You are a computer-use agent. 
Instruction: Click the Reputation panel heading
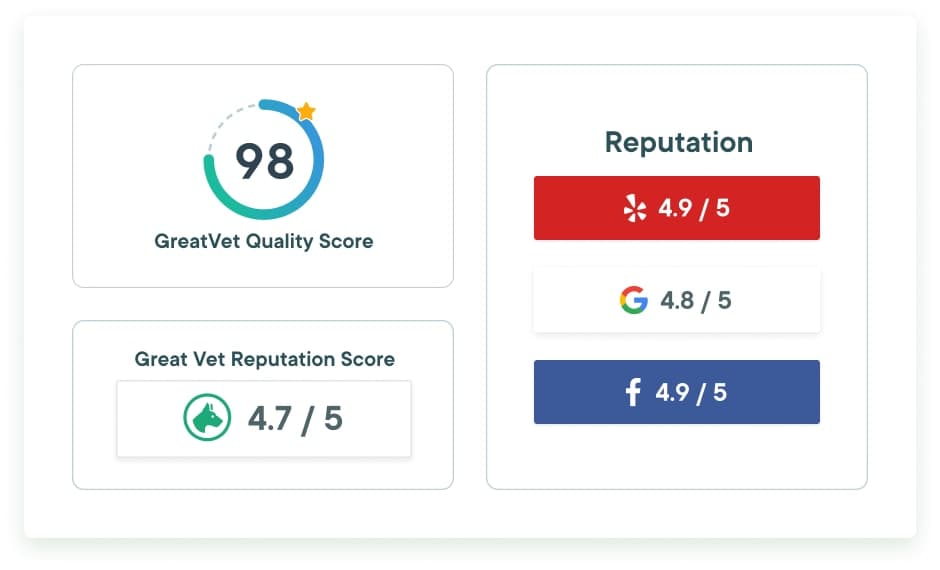(x=678, y=142)
